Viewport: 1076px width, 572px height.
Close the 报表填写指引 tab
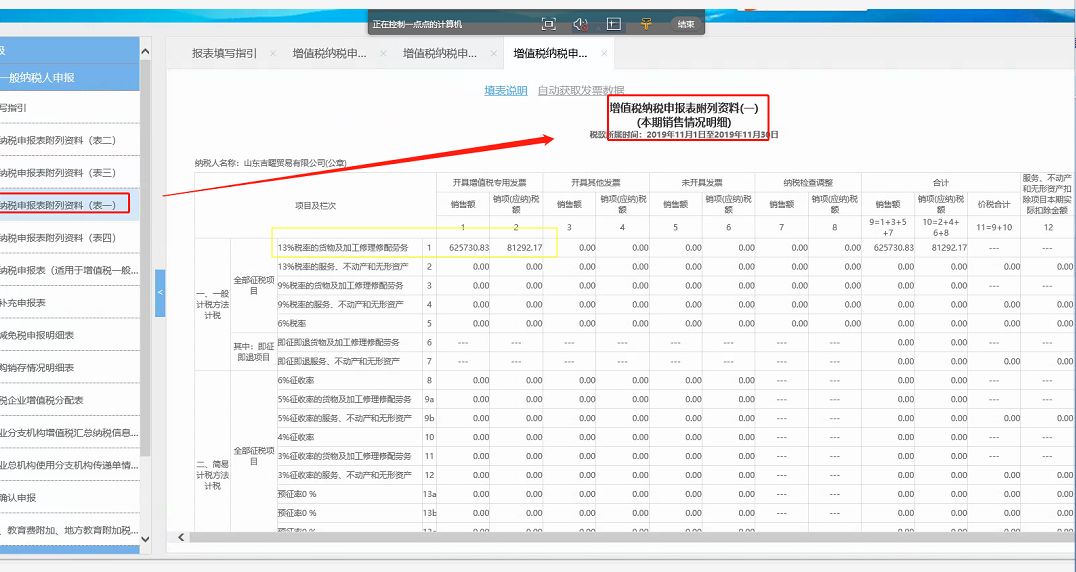271,54
